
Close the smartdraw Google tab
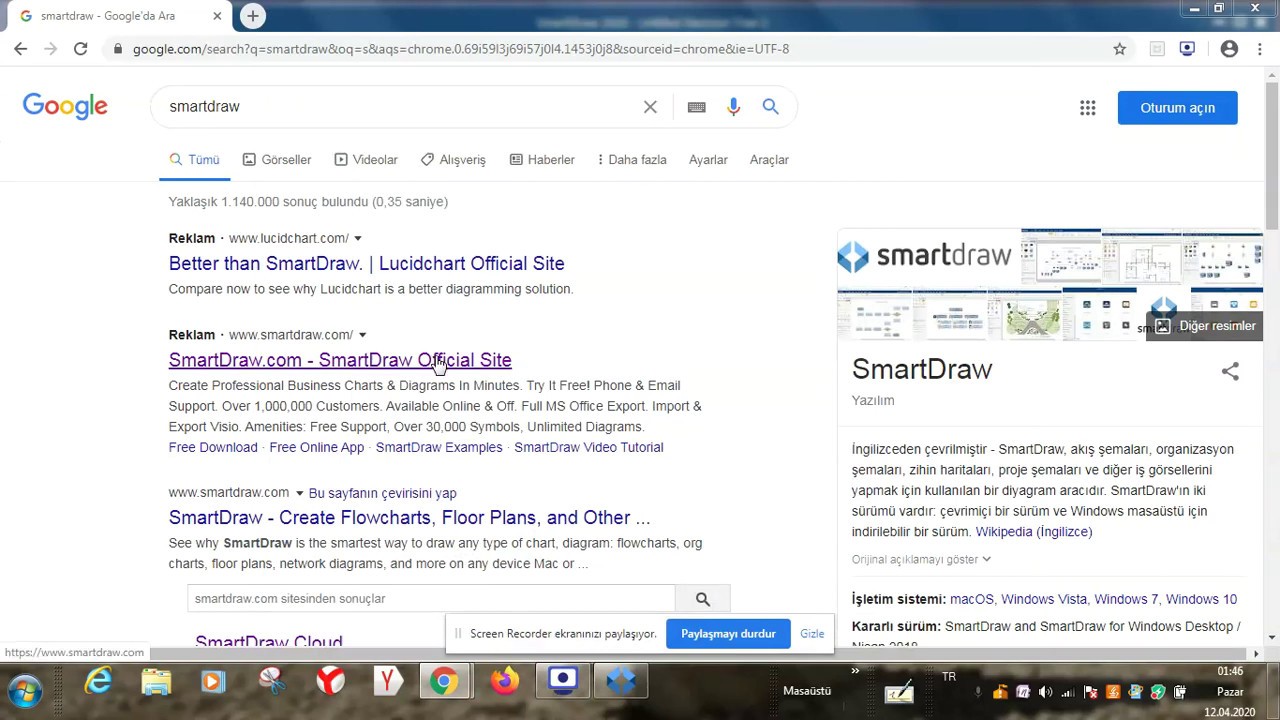[217, 16]
